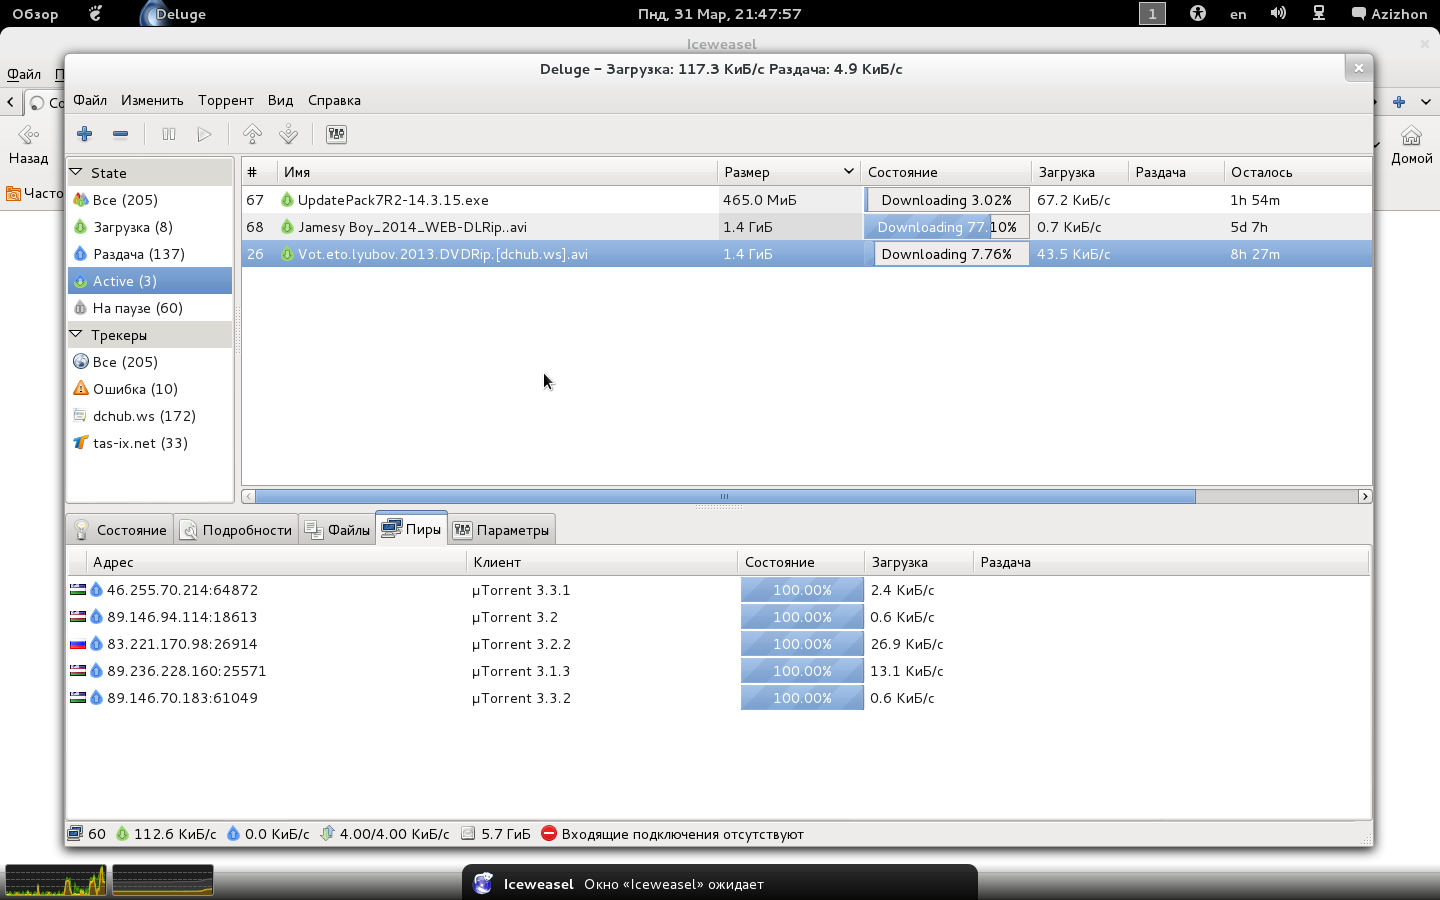Click the horizontal scrollbar of torrent list
Image resolution: width=1440 pixels, height=900 pixels.
[x=724, y=497]
